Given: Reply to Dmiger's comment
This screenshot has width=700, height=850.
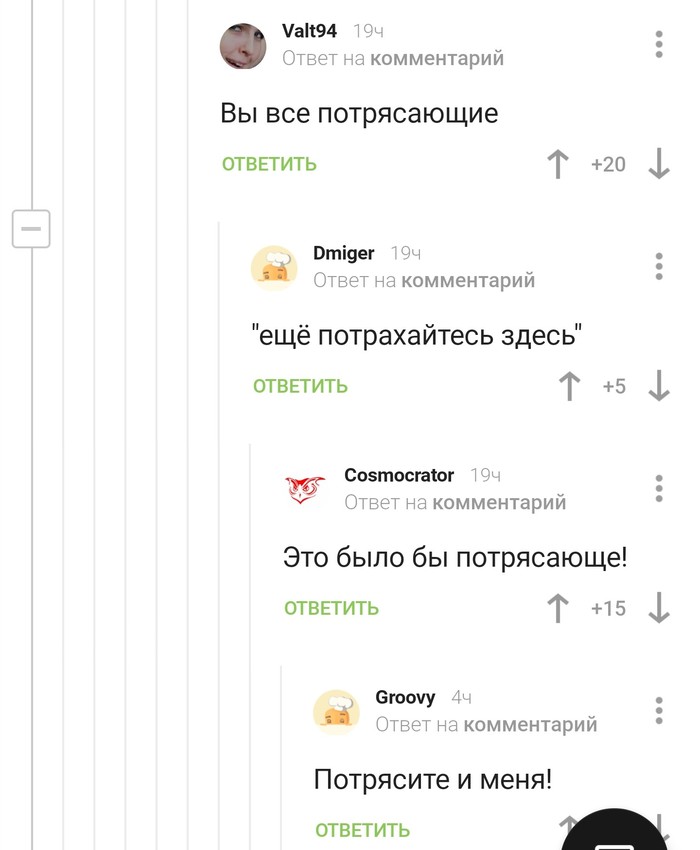Looking at the screenshot, I should coord(300,387).
